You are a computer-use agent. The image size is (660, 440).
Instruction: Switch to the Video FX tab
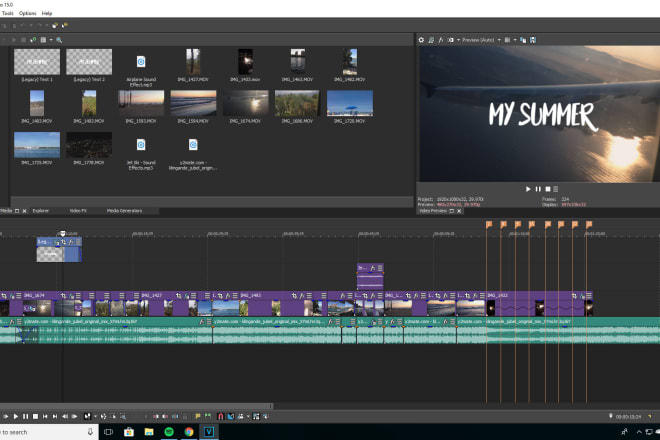tap(78, 211)
